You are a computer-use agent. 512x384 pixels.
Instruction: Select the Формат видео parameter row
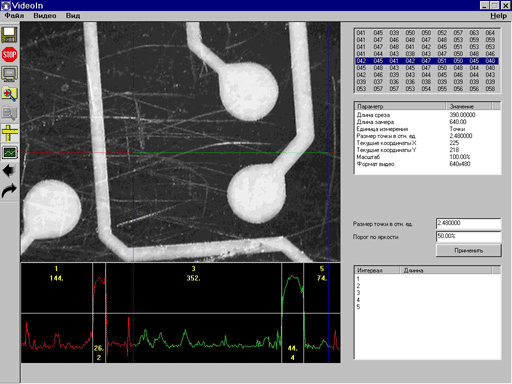tap(427, 164)
